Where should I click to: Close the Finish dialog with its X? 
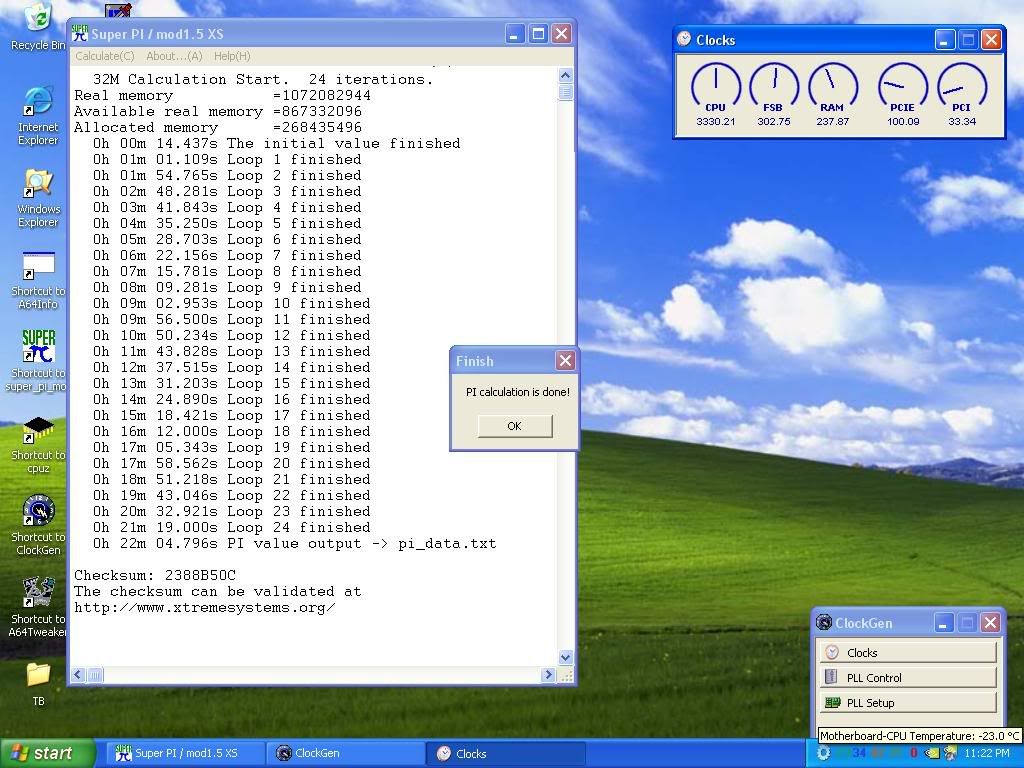coord(565,360)
